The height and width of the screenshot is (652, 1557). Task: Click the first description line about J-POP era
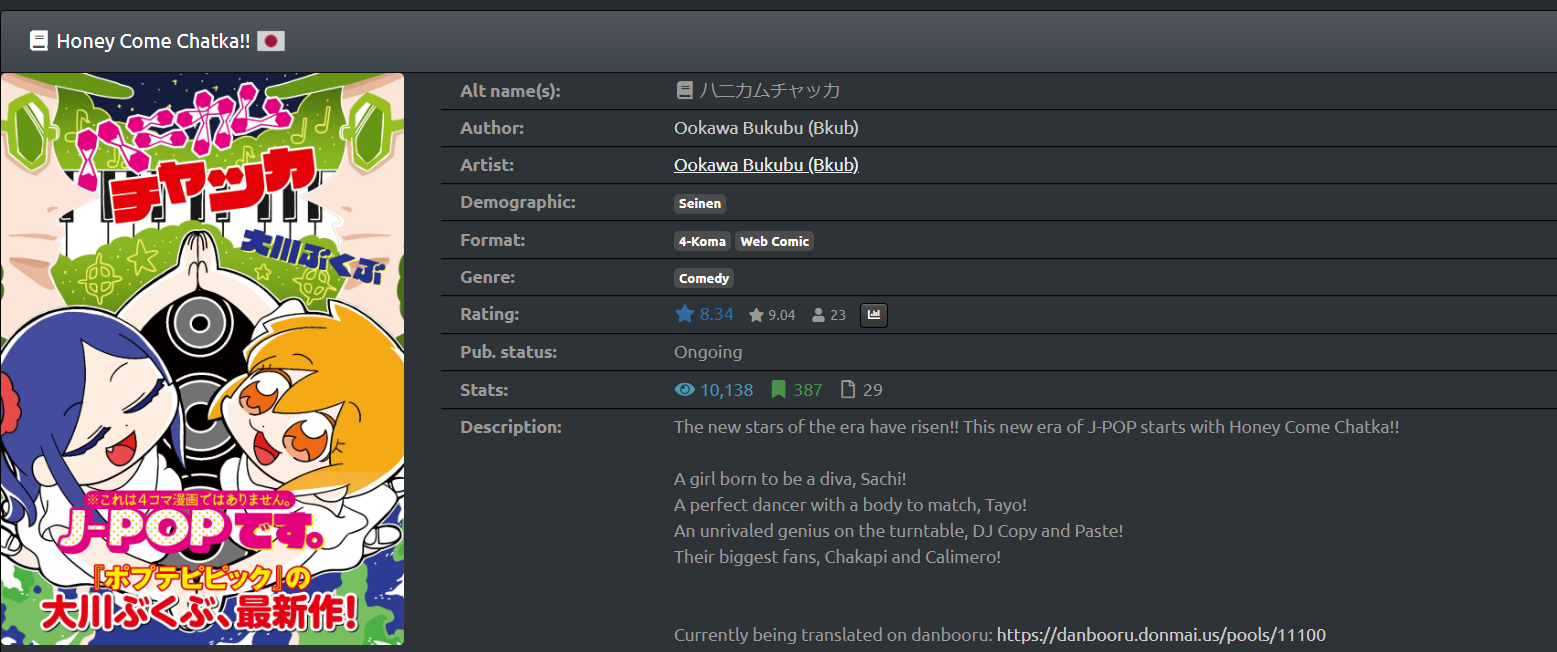(1036, 427)
